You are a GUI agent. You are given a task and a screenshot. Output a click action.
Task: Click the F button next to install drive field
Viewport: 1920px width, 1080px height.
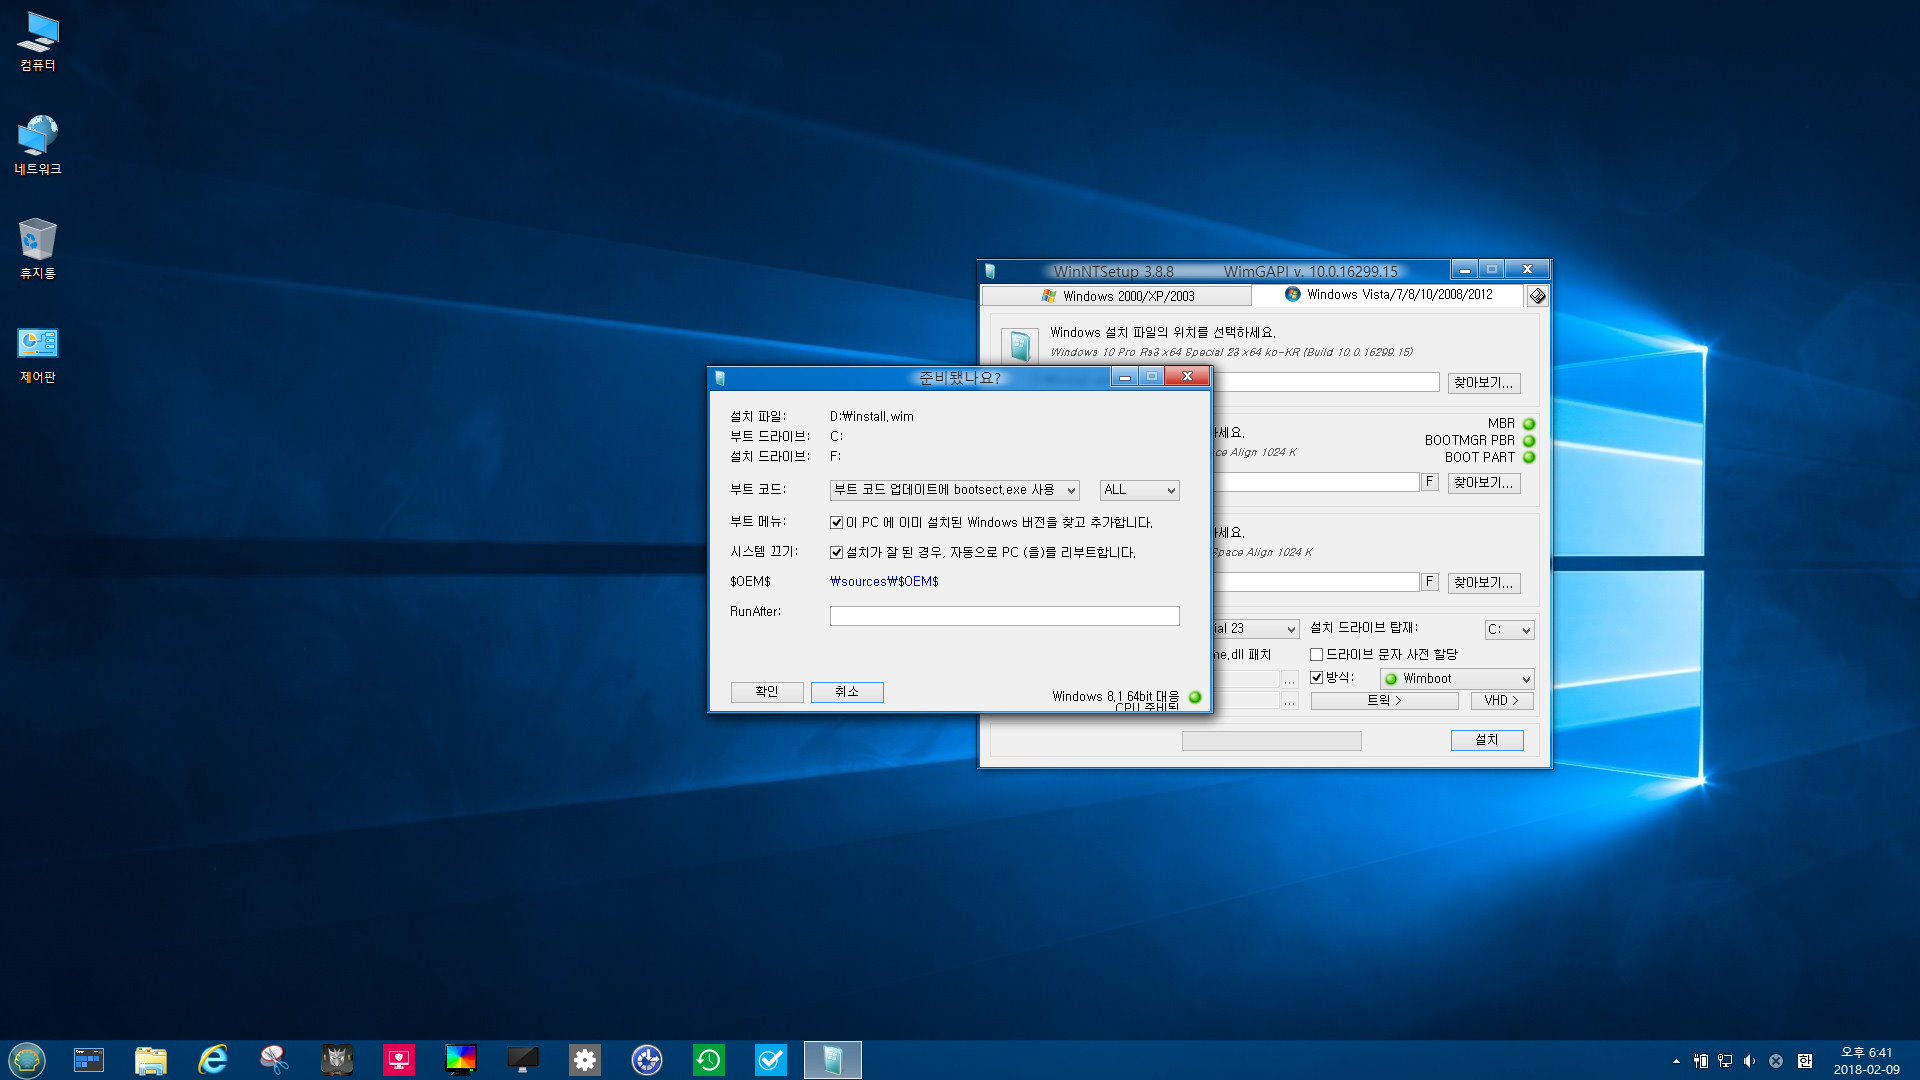pos(1430,582)
